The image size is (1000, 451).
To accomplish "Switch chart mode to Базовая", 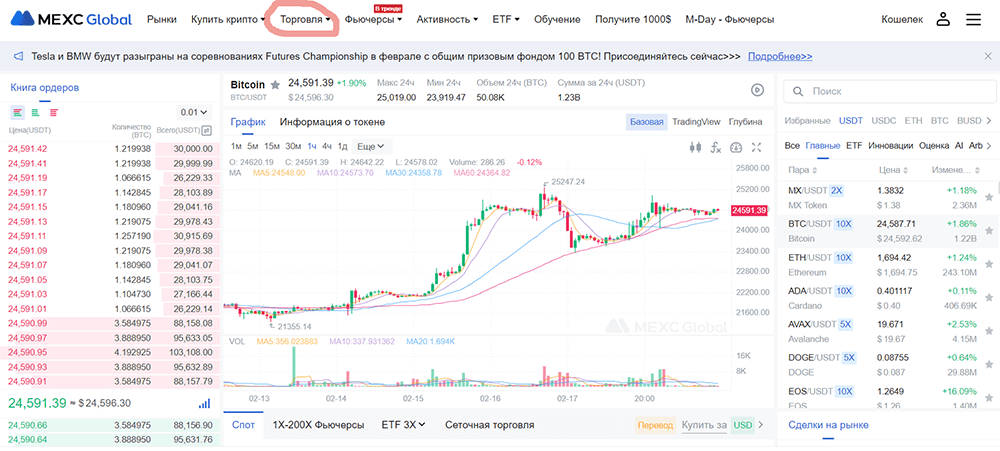I will 647,122.
